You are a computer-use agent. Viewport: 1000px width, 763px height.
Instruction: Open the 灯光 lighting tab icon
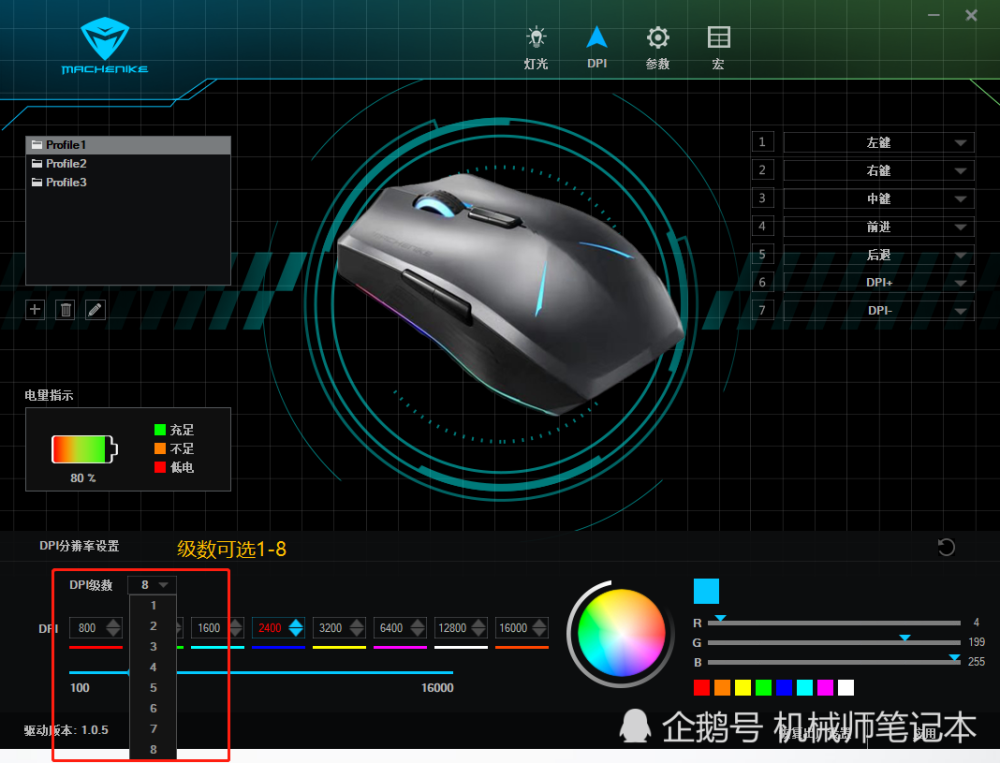(536, 38)
